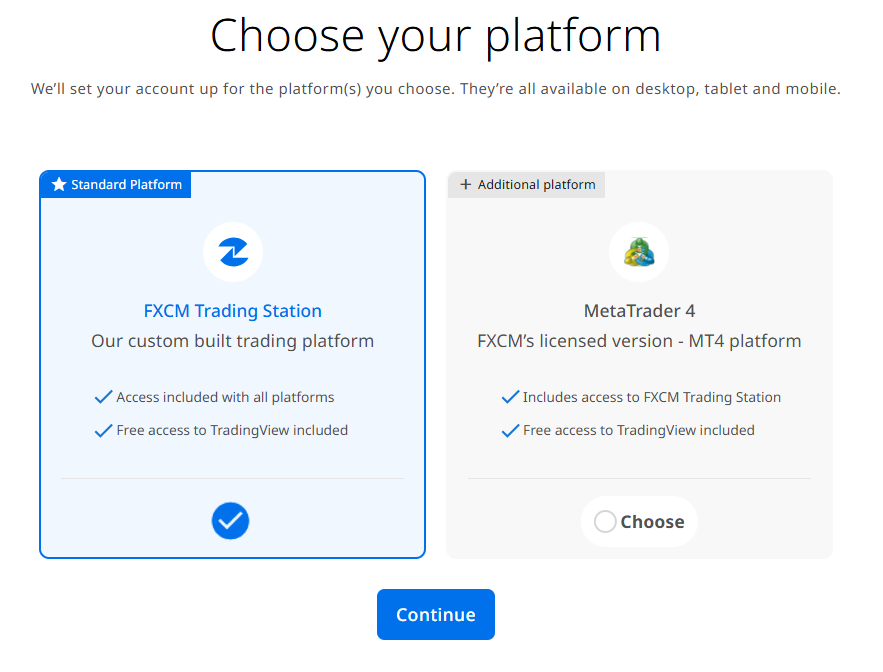Click the MetaTrader 4 logo icon
The height and width of the screenshot is (672, 883).
[x=639, y=252]
